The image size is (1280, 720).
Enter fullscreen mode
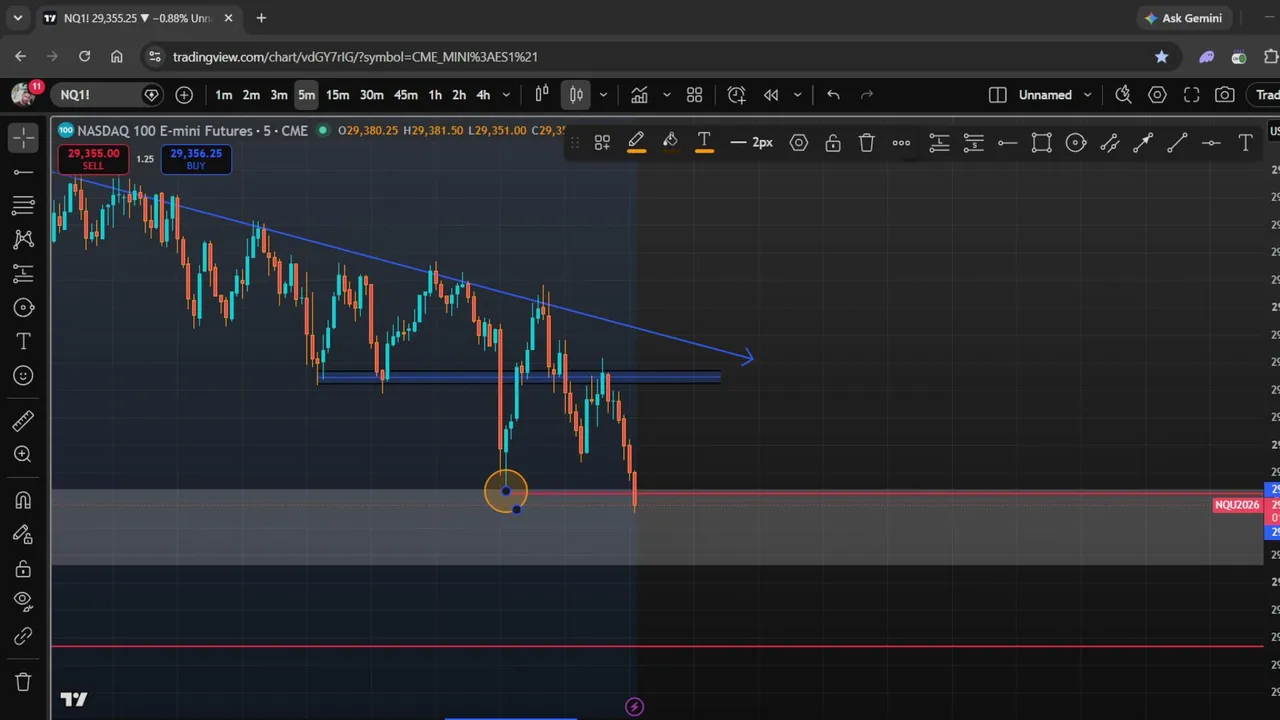click(x=1191, y=95)
